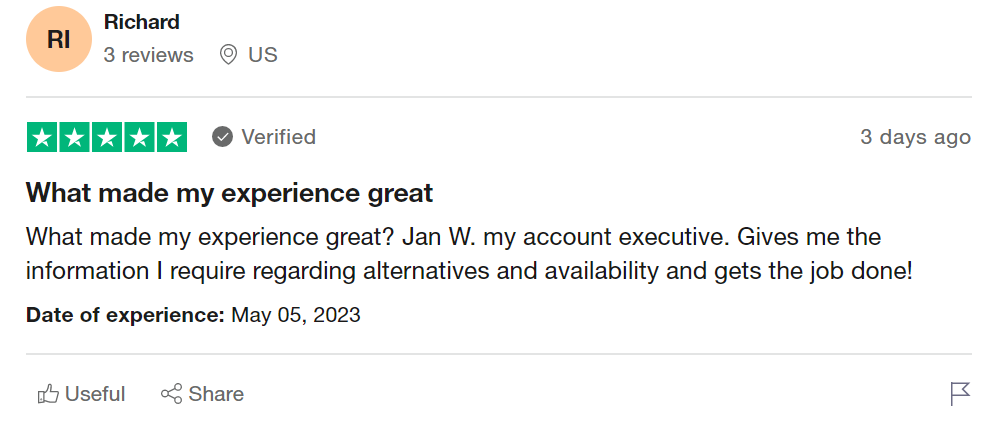Screen dimensions: 998x428
Task: Click the Verified label text
Action: tap(278, 137)
